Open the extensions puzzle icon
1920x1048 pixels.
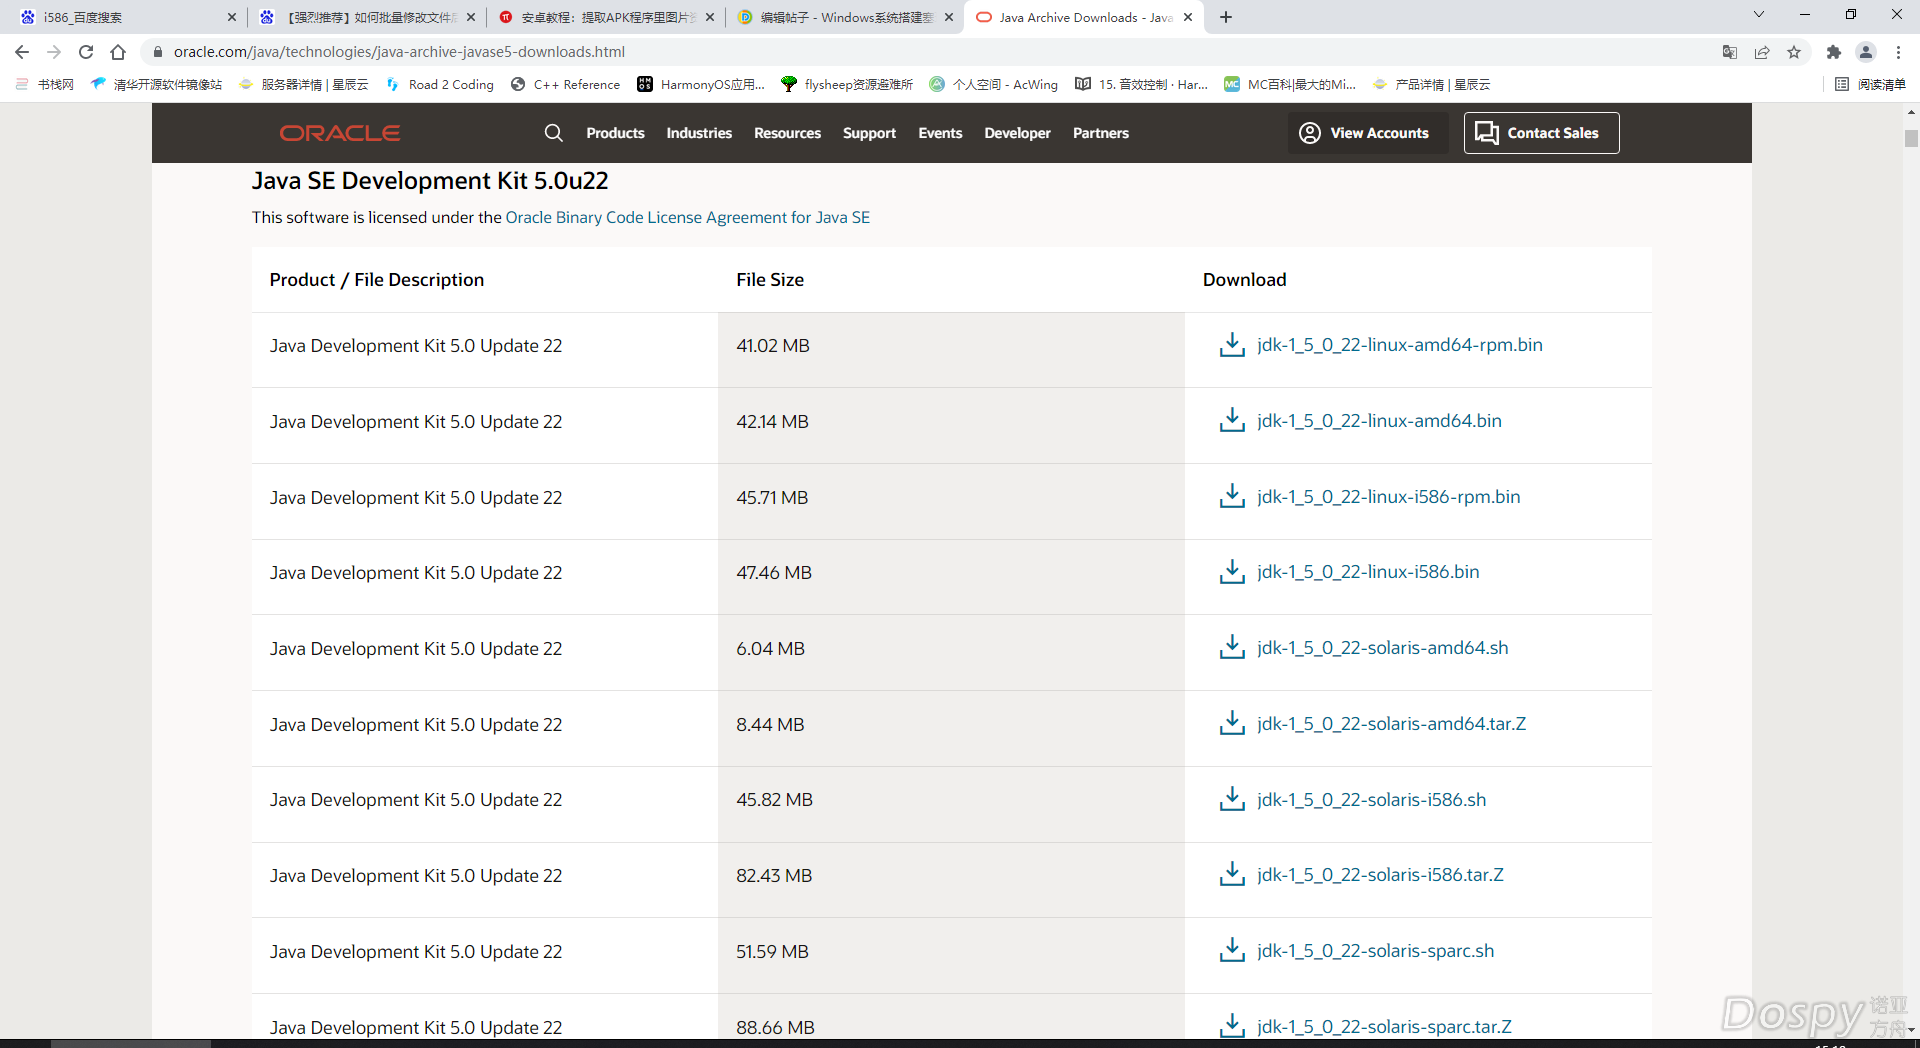(x=1834, y=52)
